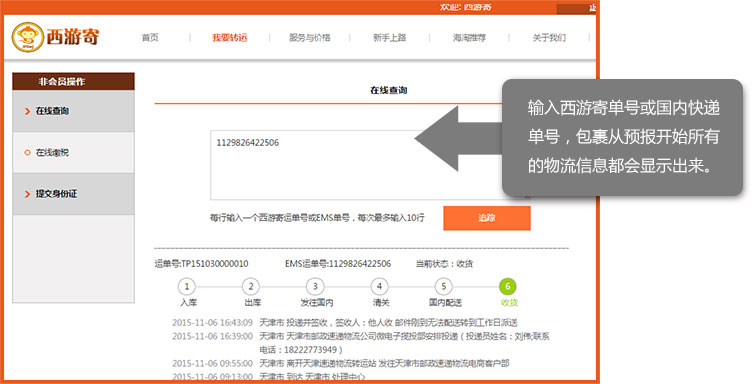Click EMS运单号 1129826422506 text

coord(338,264)
